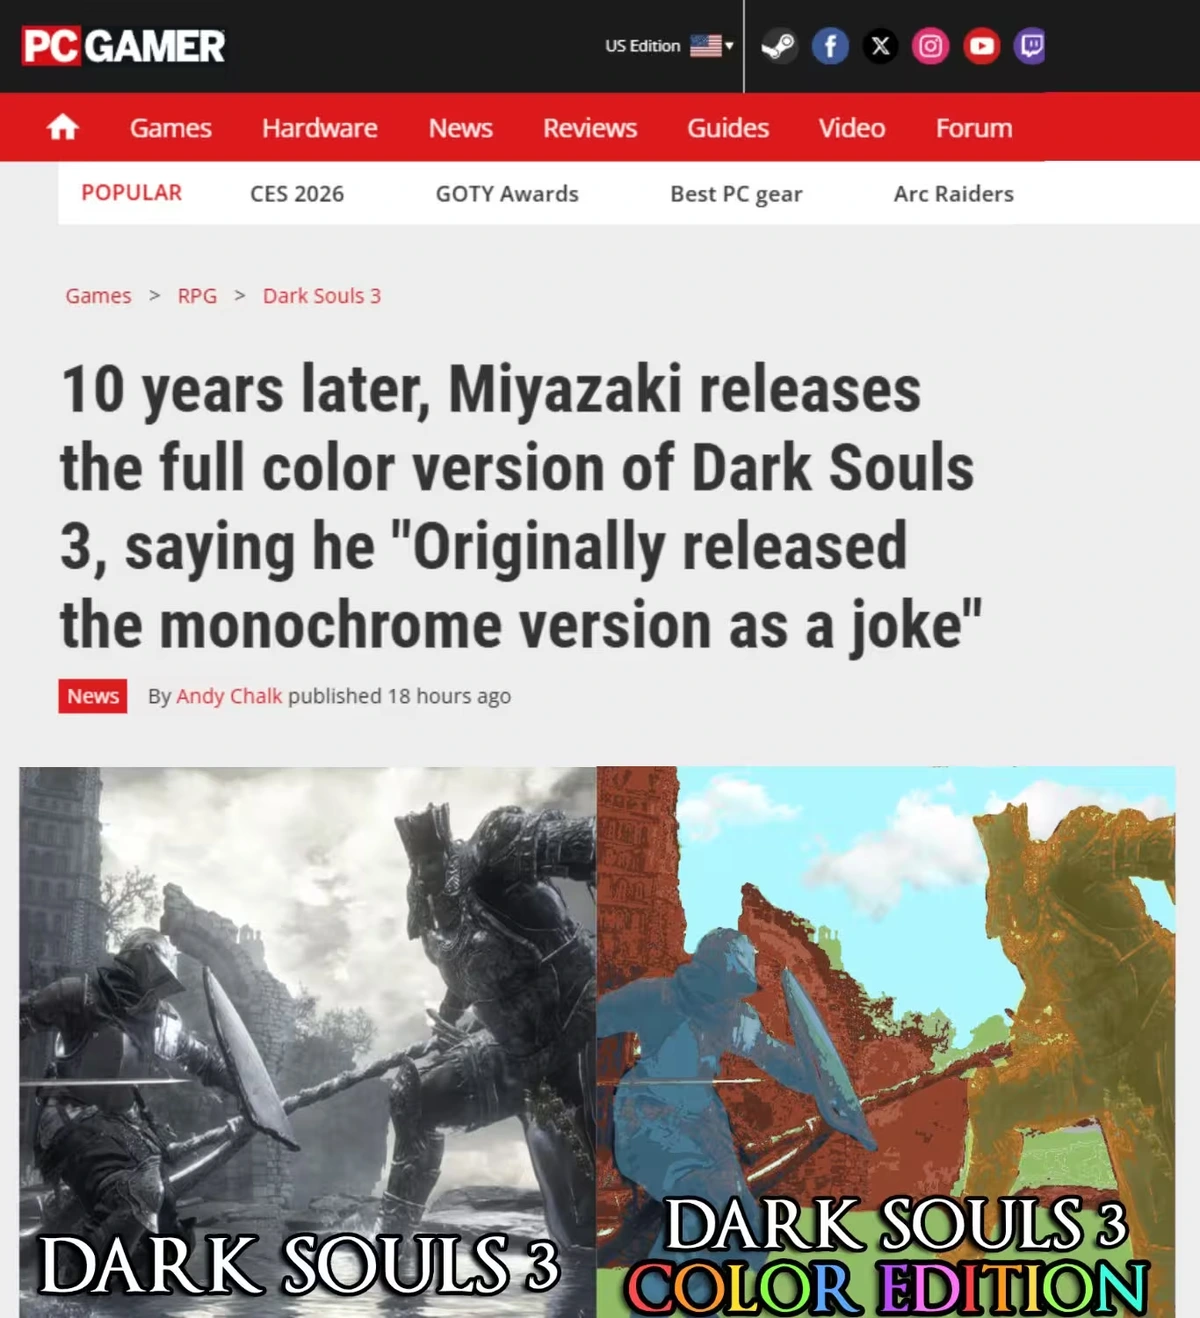The width and height of the screenshot is (1200, 1318).
Task: Click the PC Gamer logo
Action: click(123, 46)
